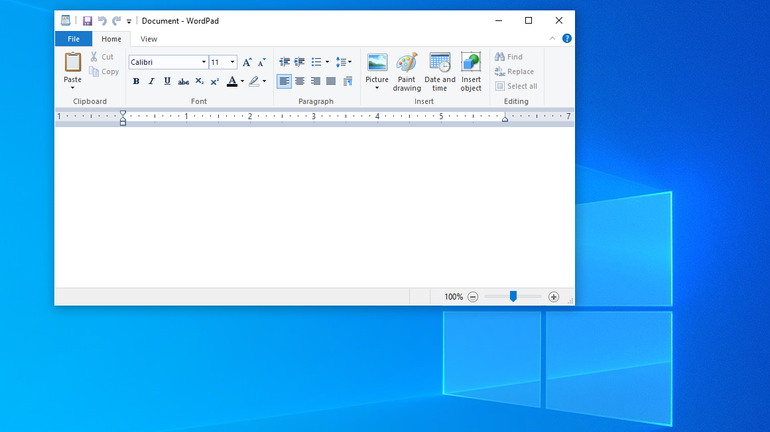The width and height of the screenshot is (770, 432).
Task: Open the File menu
Action: pos(73,39)
